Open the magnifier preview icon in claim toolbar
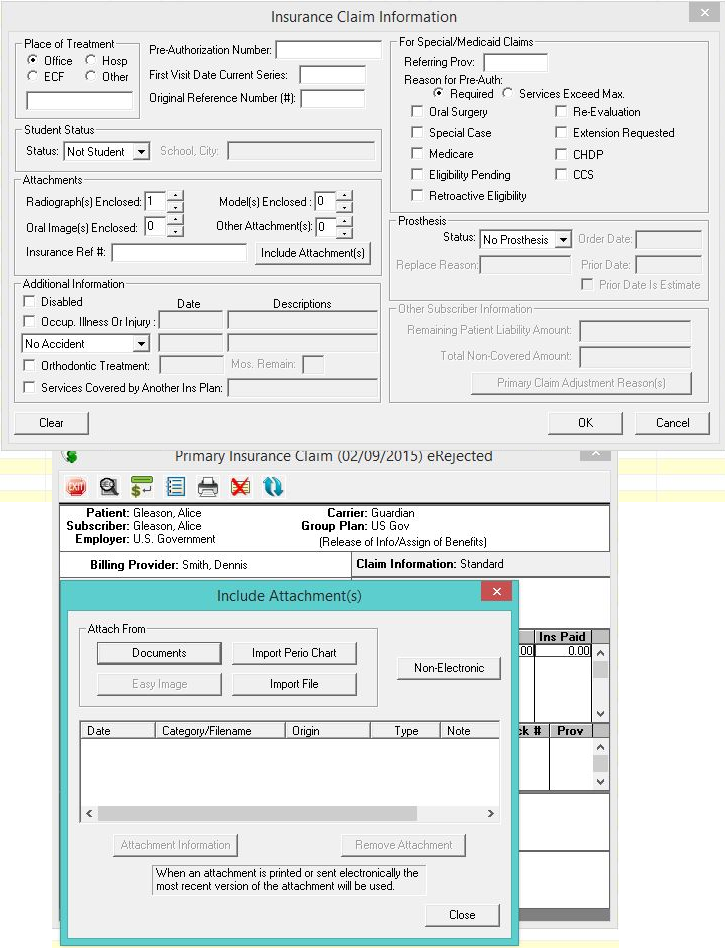Screen dimensions: 725x948 tap(109, 487)
